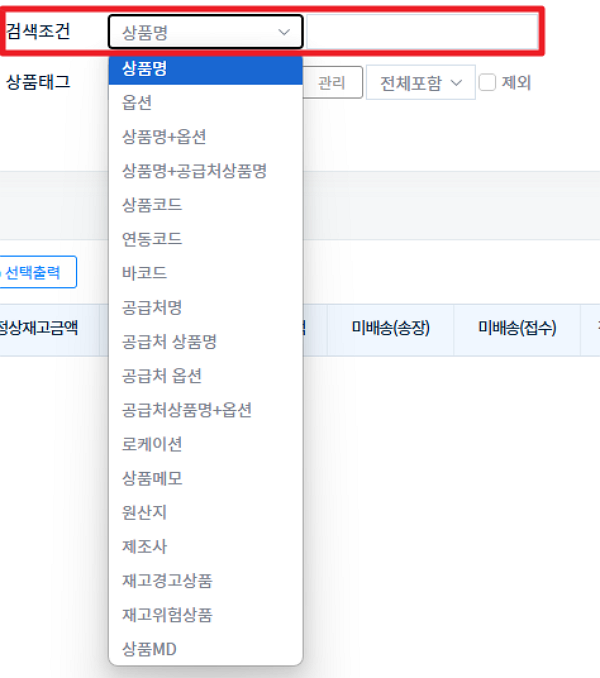Viewport: 600px width, 678px height.
Task: Toggle the 제외 checkbox
Action: pyautogui.click(x=488, y=83)
